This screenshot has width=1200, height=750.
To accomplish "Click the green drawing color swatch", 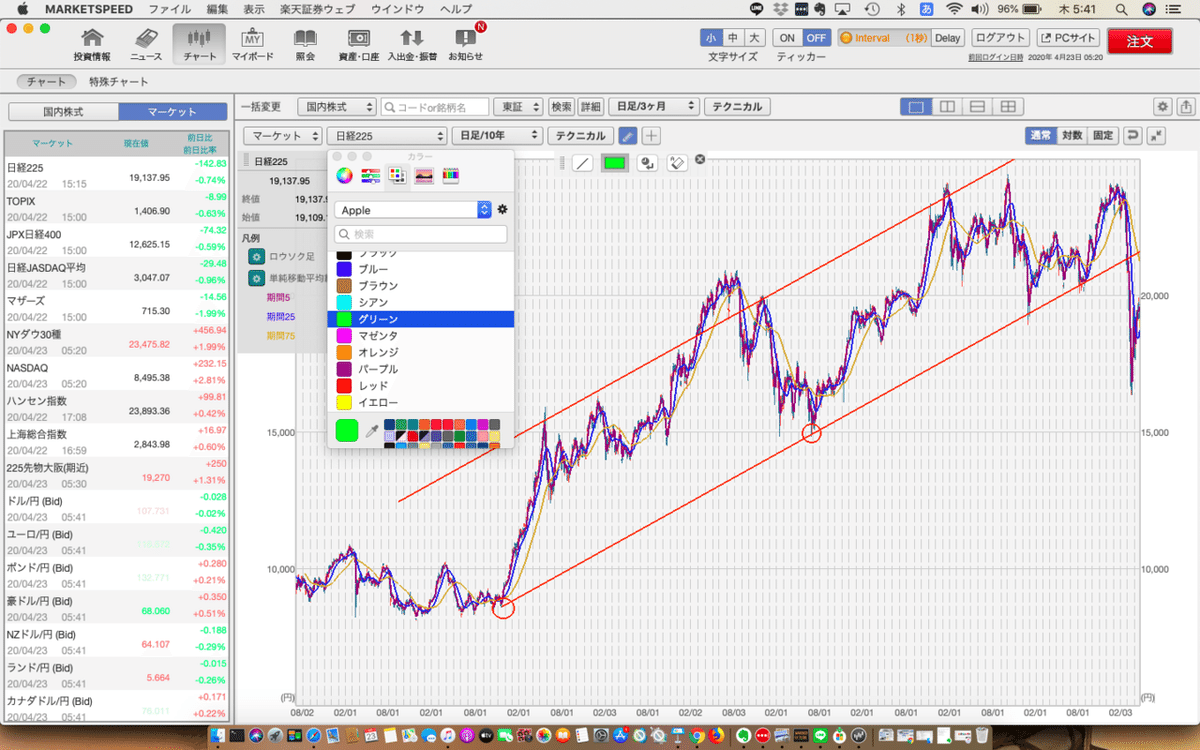I will 614,163.
